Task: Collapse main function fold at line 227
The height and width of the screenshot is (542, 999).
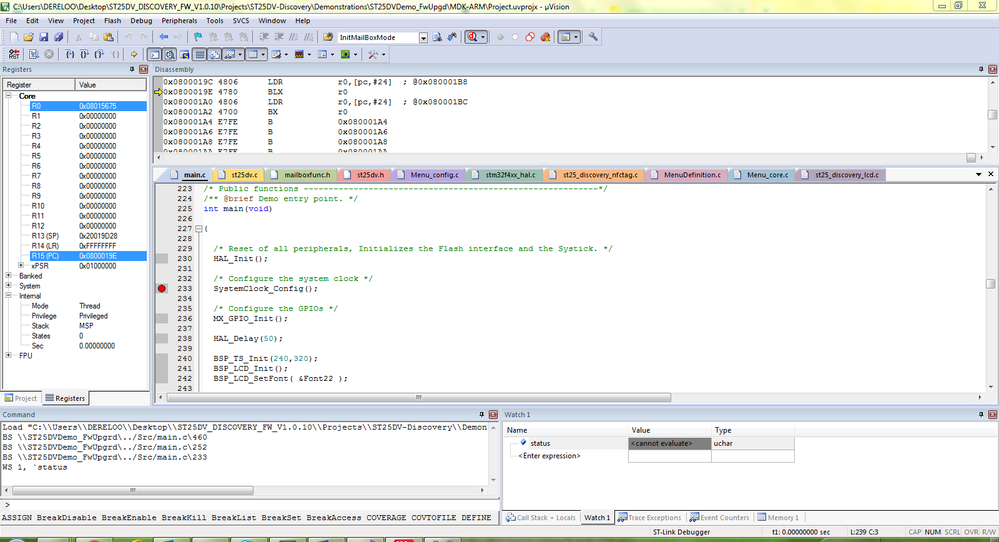Action: tap(199, 229)
